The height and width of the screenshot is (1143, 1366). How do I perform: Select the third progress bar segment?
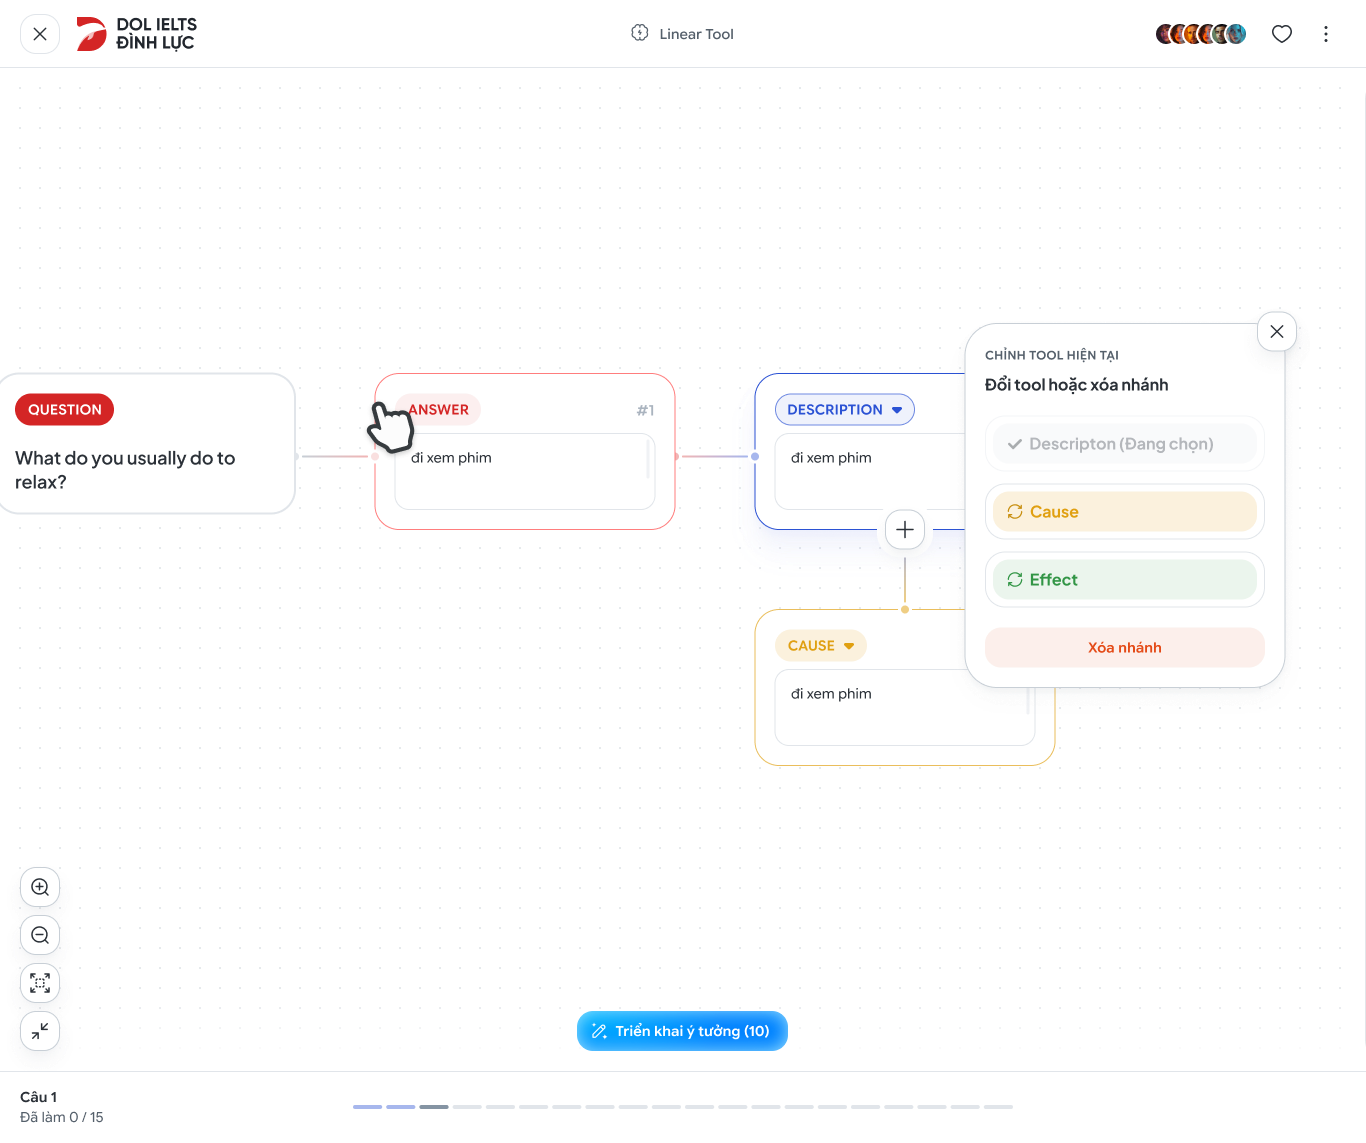(434, 1107)
